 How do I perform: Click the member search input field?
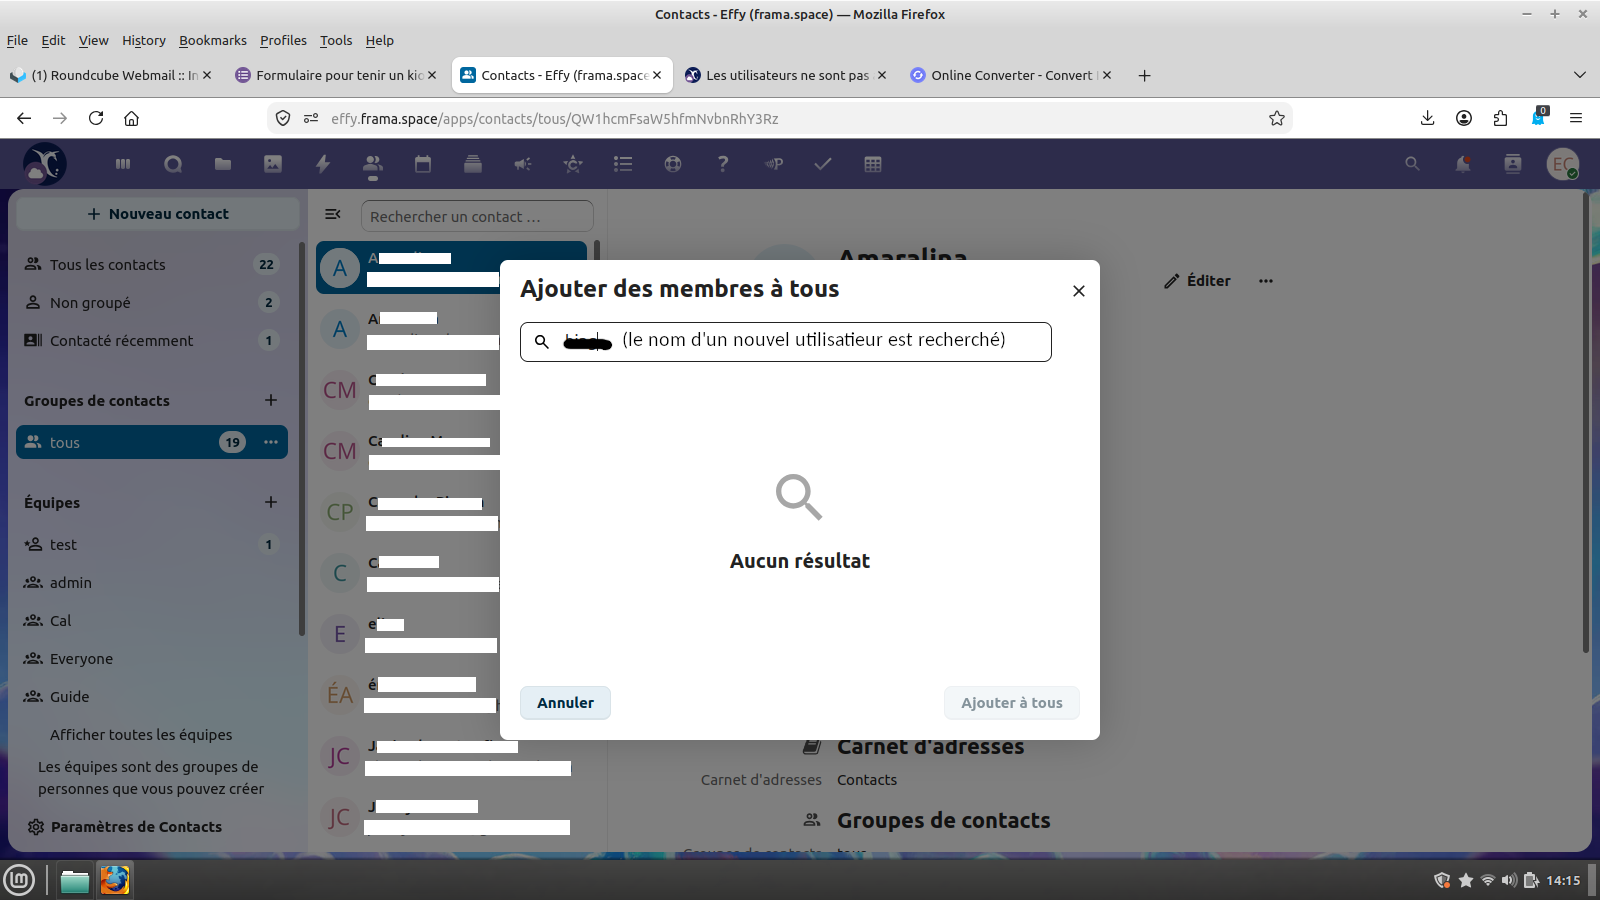pos(786,342)
